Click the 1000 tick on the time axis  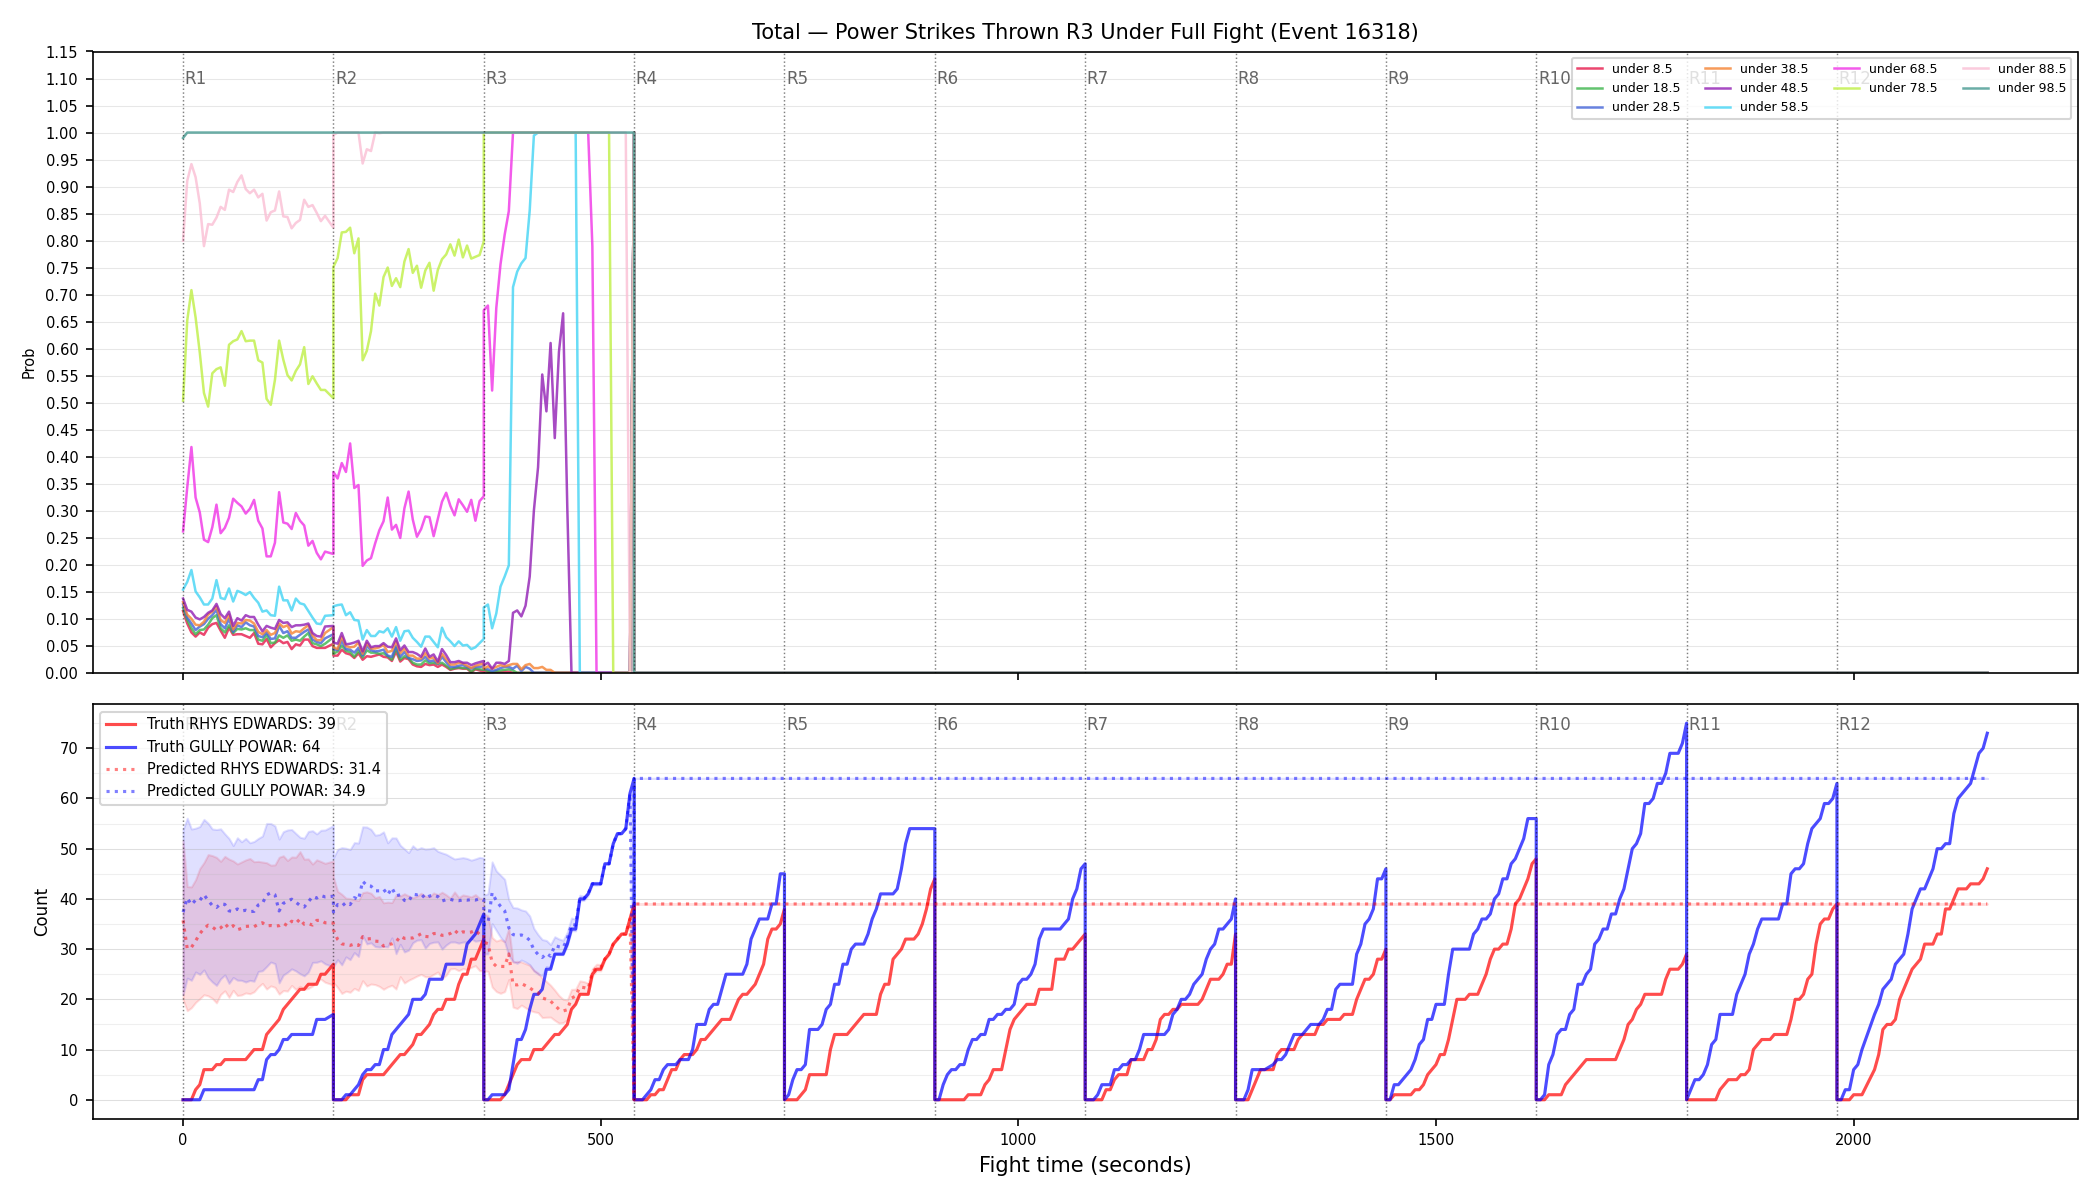click(1018, 1139)
